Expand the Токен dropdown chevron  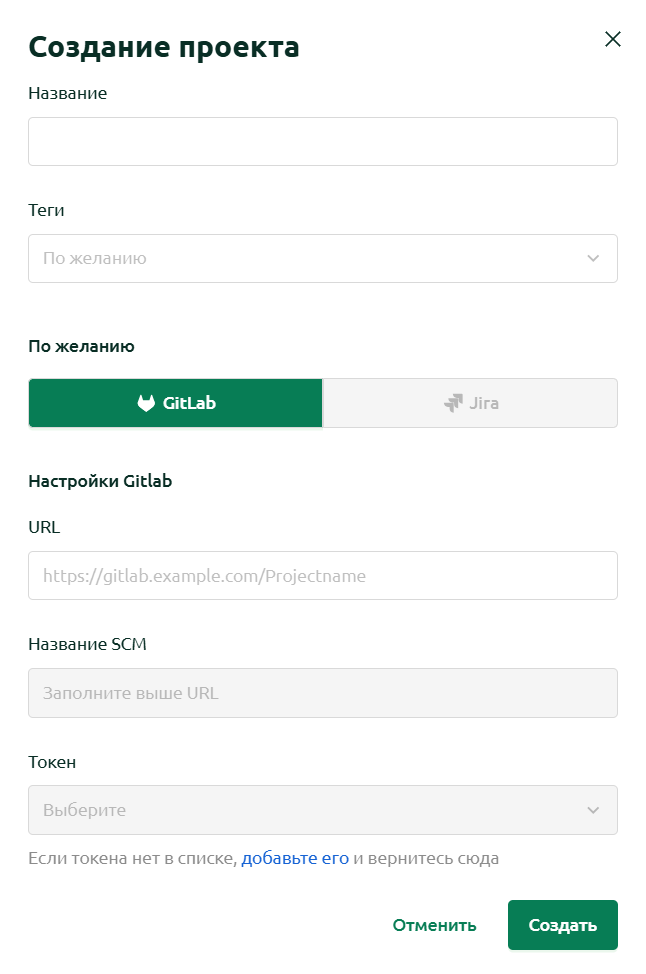tap(593, 810)
